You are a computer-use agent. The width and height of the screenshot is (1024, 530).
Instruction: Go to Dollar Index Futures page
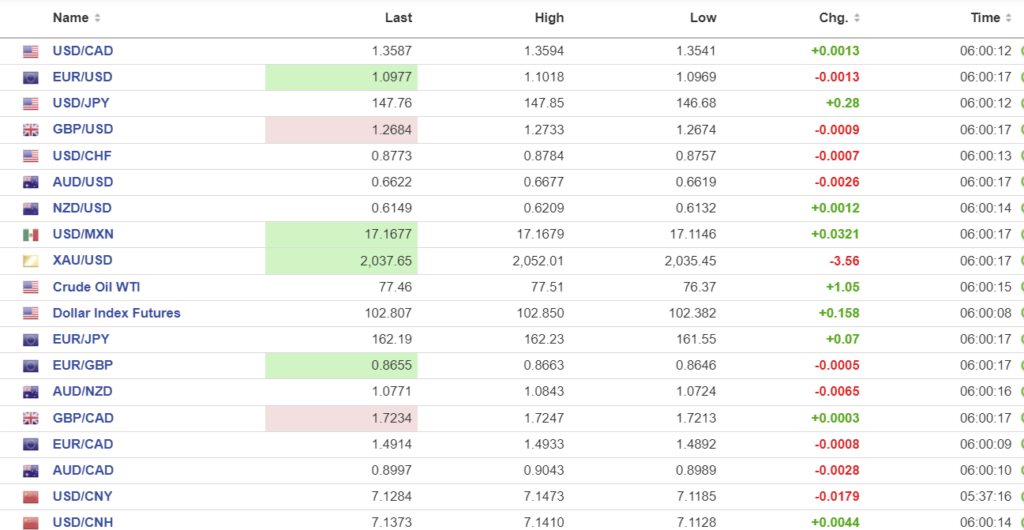point(116,313)
